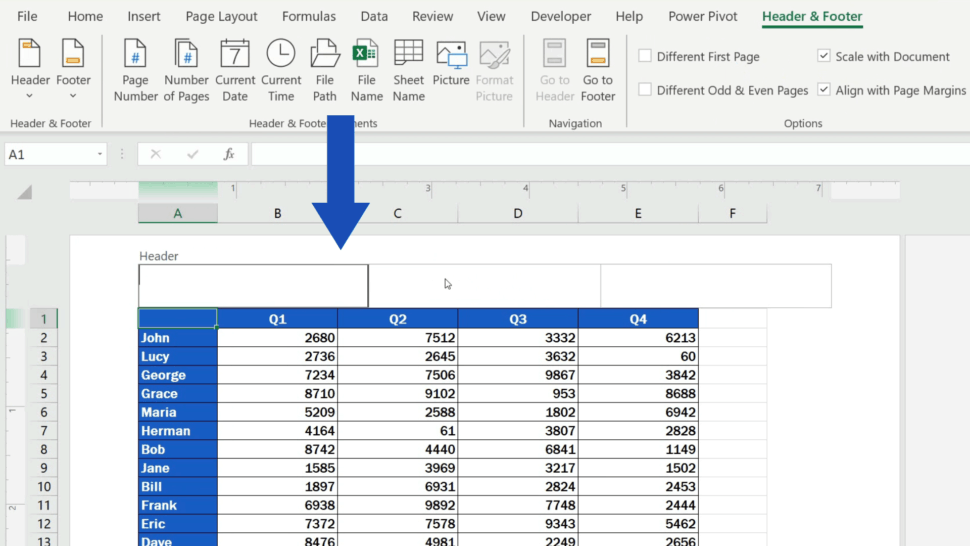Select the cell with name George
This screenshot has width=970, height=546.
tap(178, 375)
